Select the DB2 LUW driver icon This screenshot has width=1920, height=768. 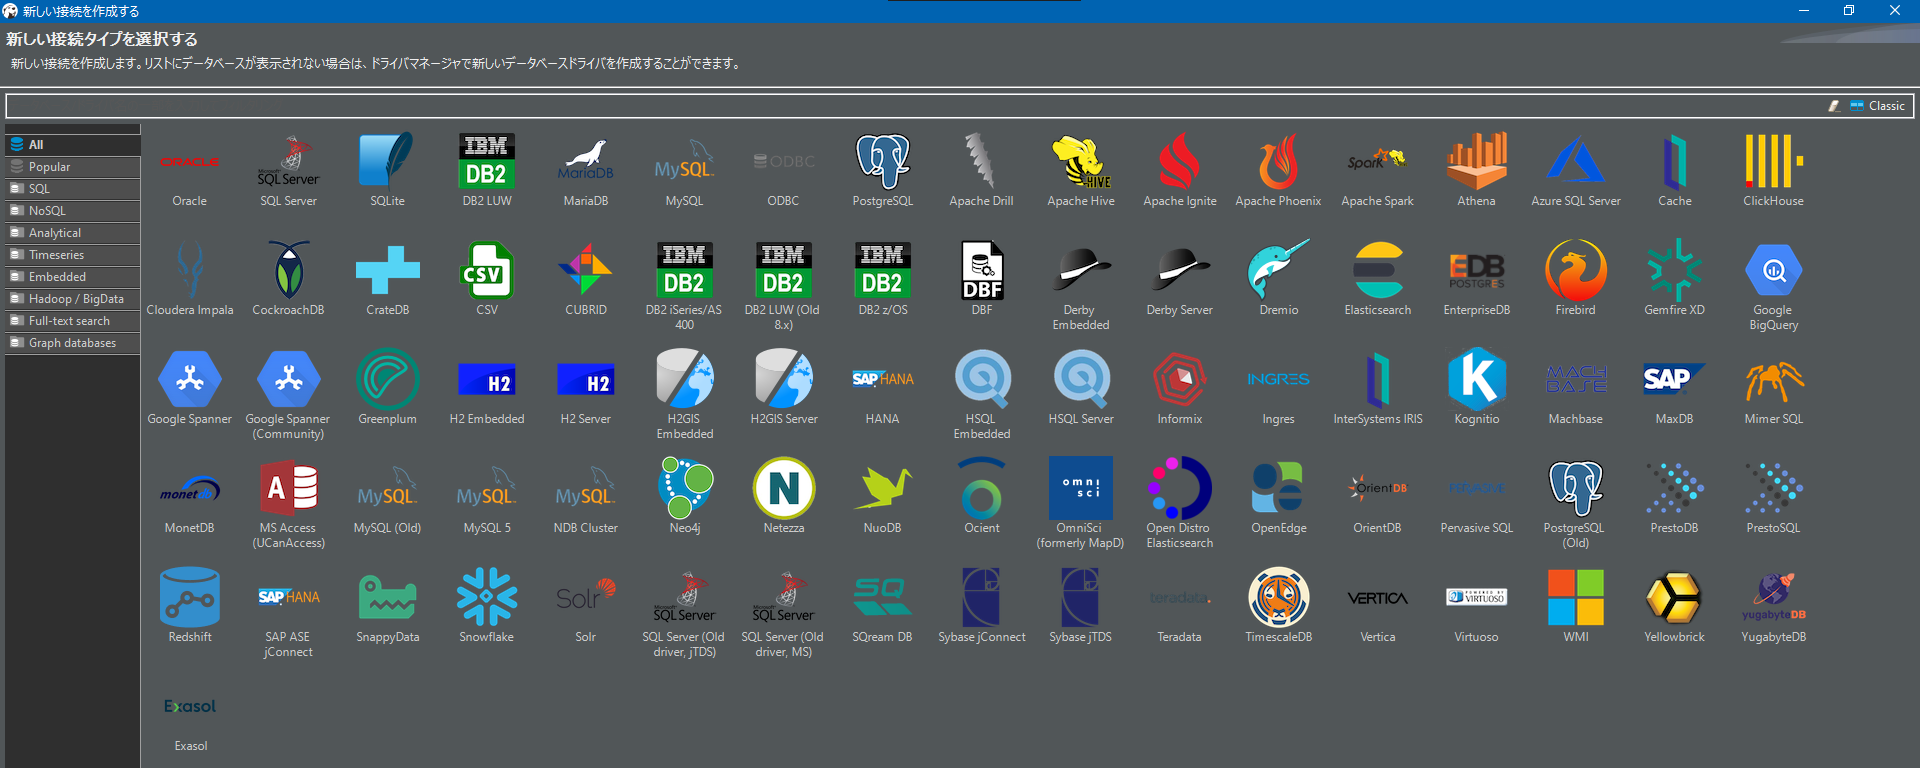click(x=486, y=162)
